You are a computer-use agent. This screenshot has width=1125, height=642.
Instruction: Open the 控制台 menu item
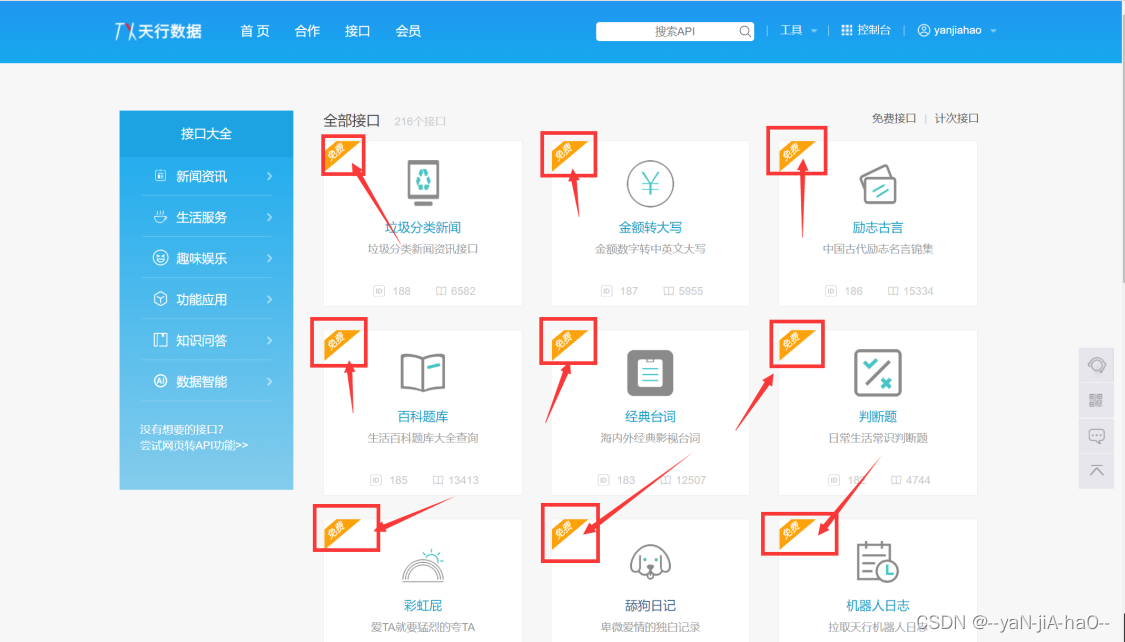[x=874, y=30]
